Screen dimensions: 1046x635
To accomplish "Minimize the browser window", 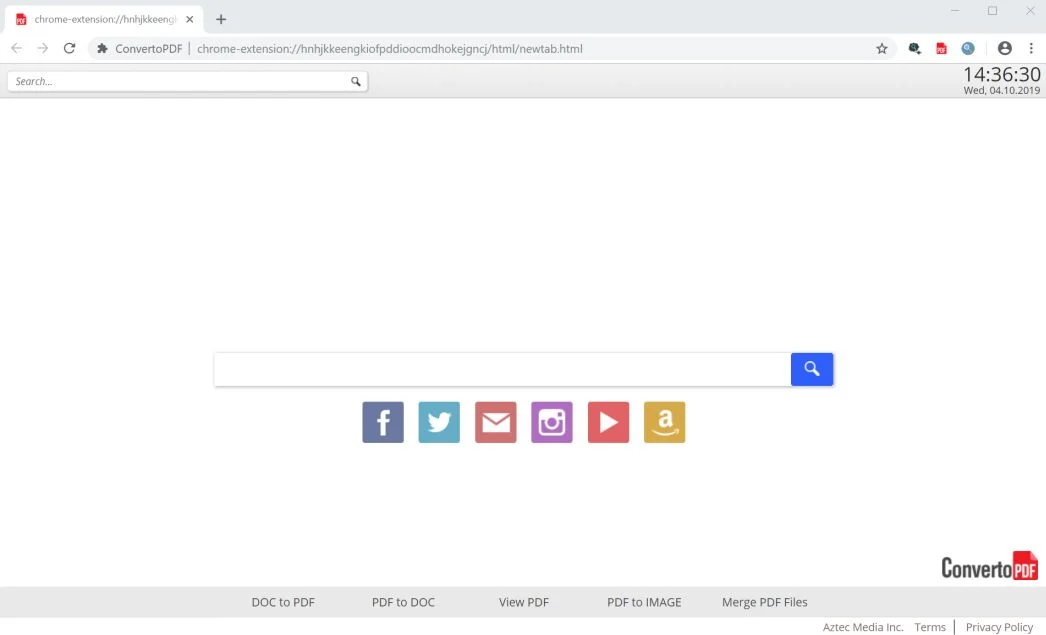I will (x=955, y=11).
